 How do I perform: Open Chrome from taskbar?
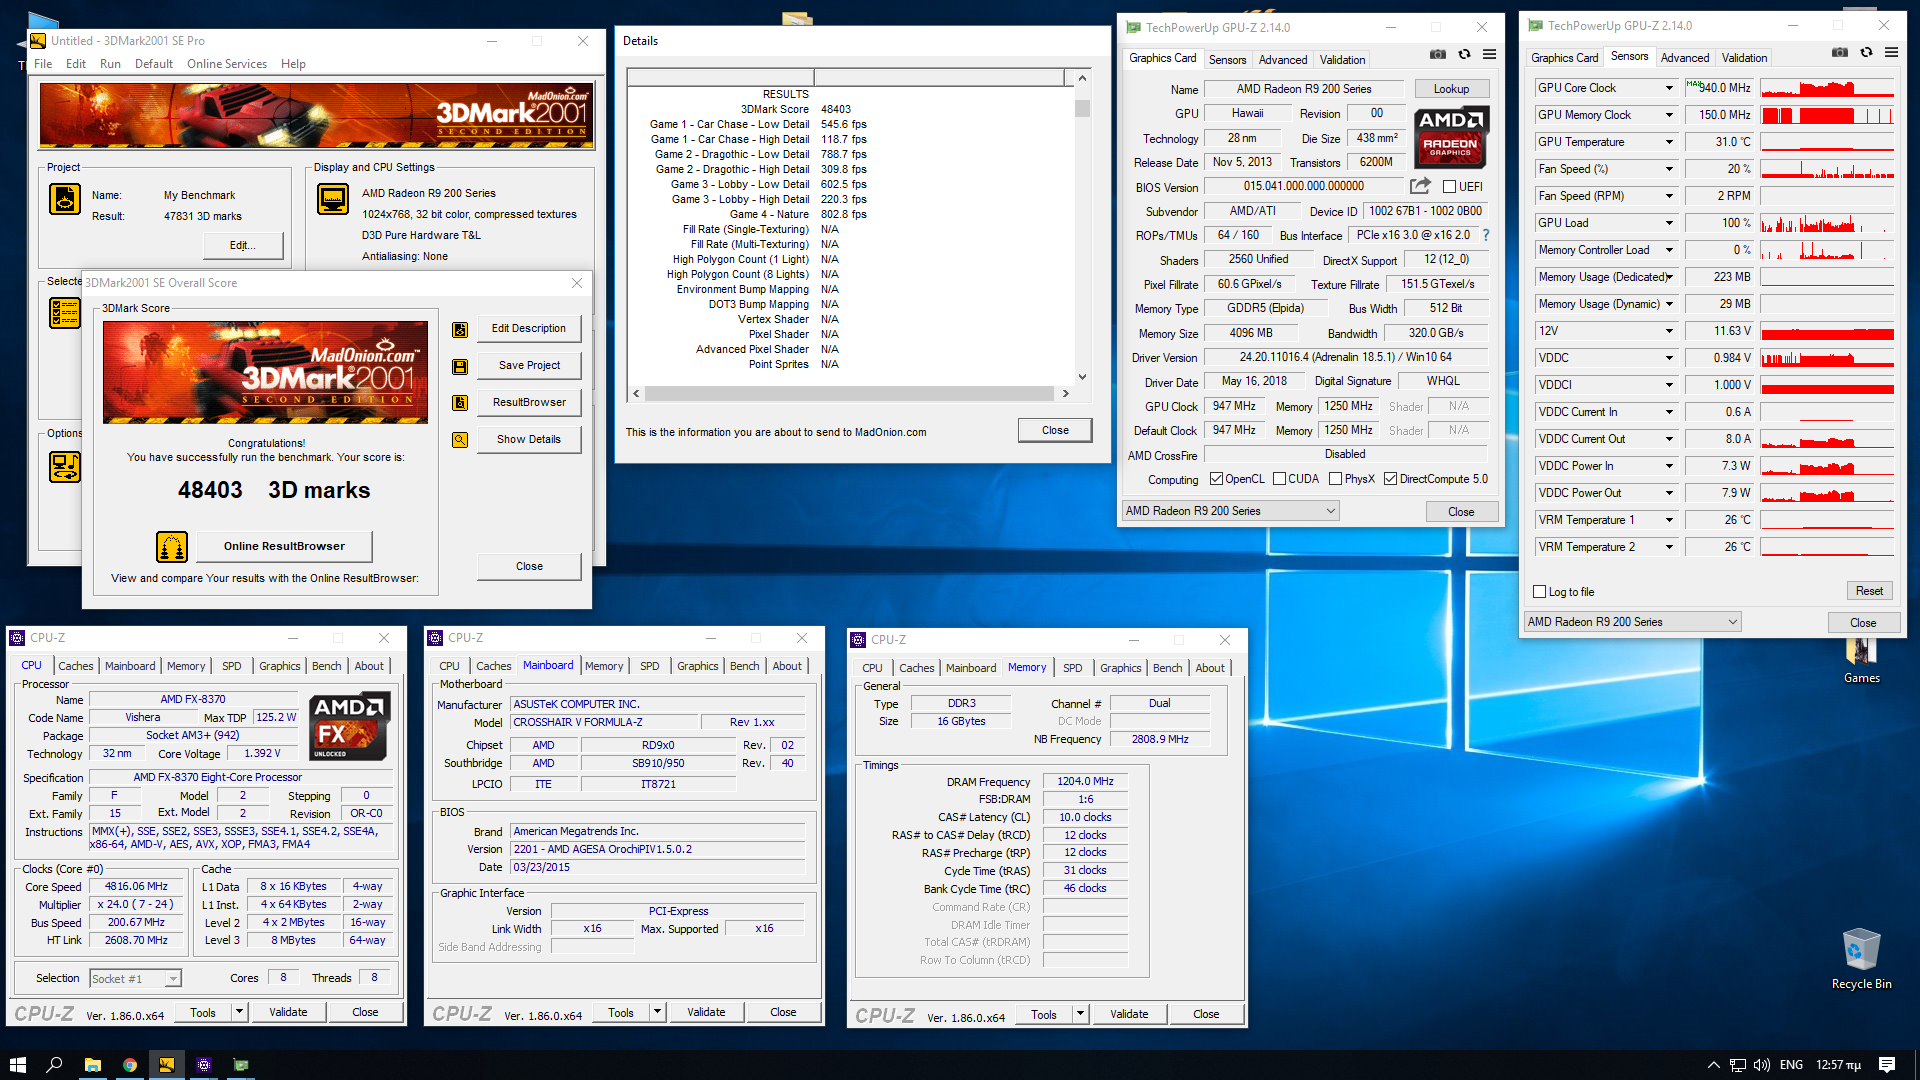(129, 1065)
